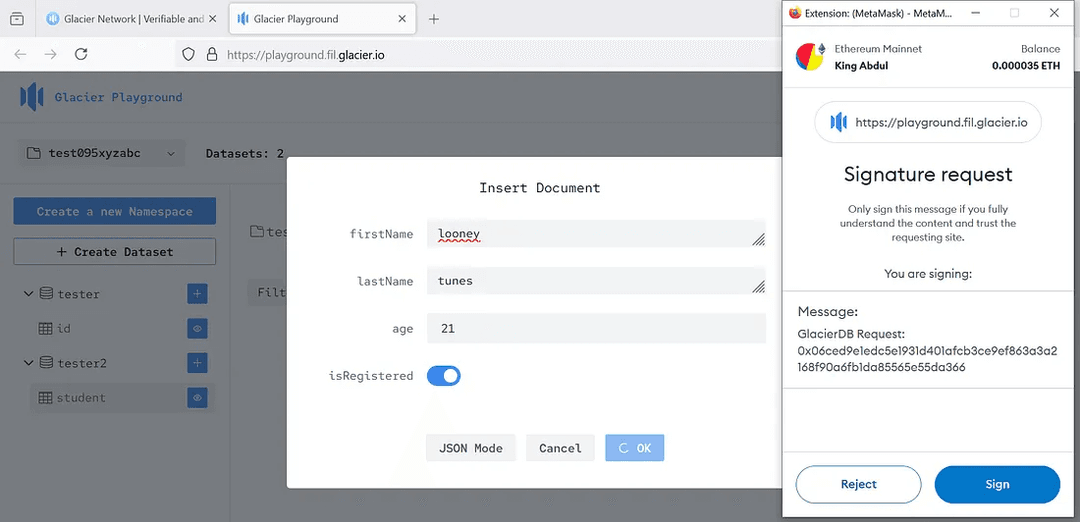This screenshot has height=522, width=1080.
Task: Click the browser forward arrow
Action: pos(50,54)
